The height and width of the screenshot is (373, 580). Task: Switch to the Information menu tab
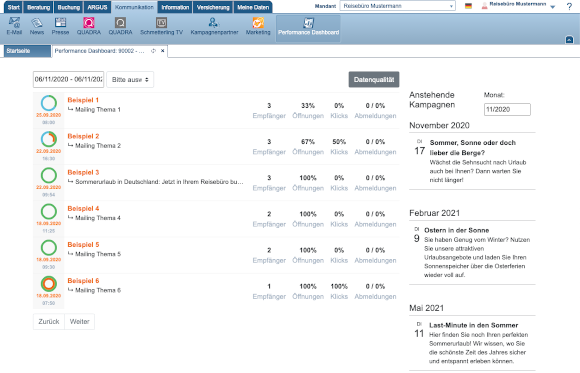175,7
